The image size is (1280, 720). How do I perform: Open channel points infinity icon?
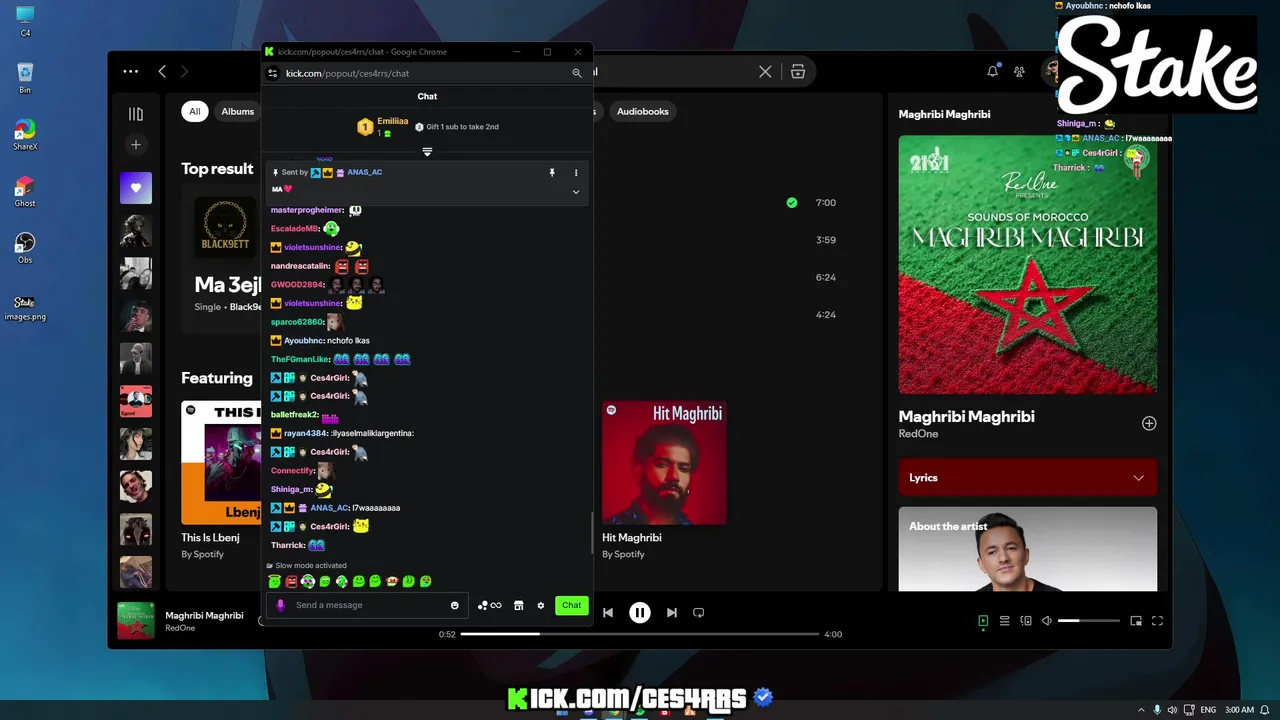click(490, 605)
